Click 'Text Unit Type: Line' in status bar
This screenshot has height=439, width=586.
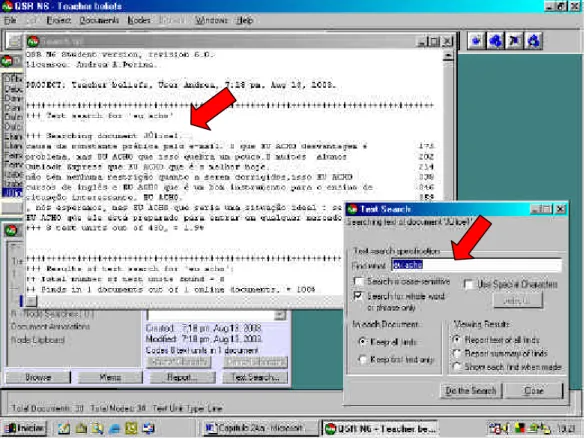pos(188,408)
